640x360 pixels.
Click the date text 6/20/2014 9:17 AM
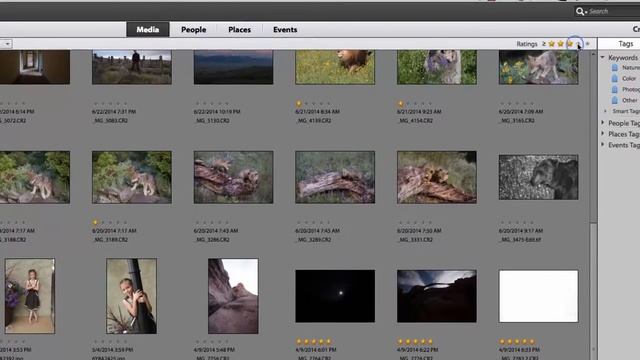[521, 231]
